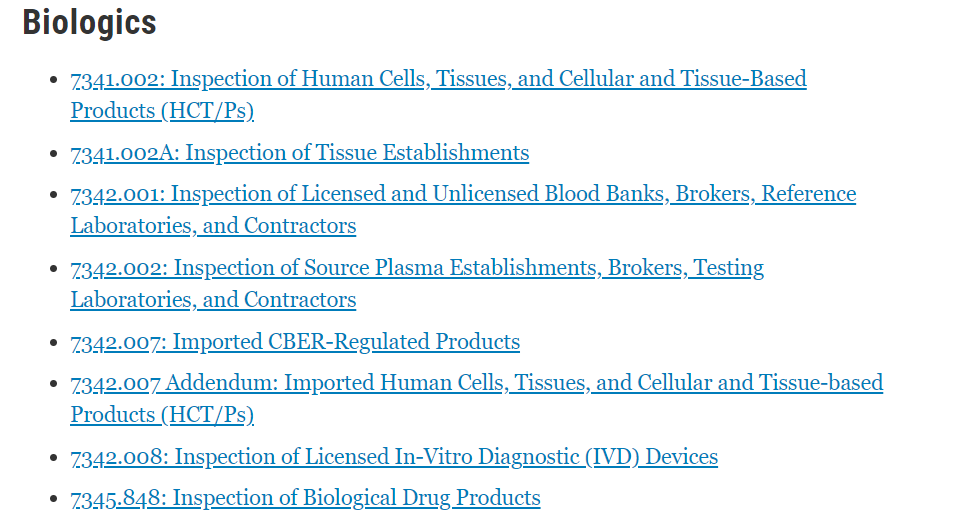Click the bullet beside 7345.848

point(53,499)
